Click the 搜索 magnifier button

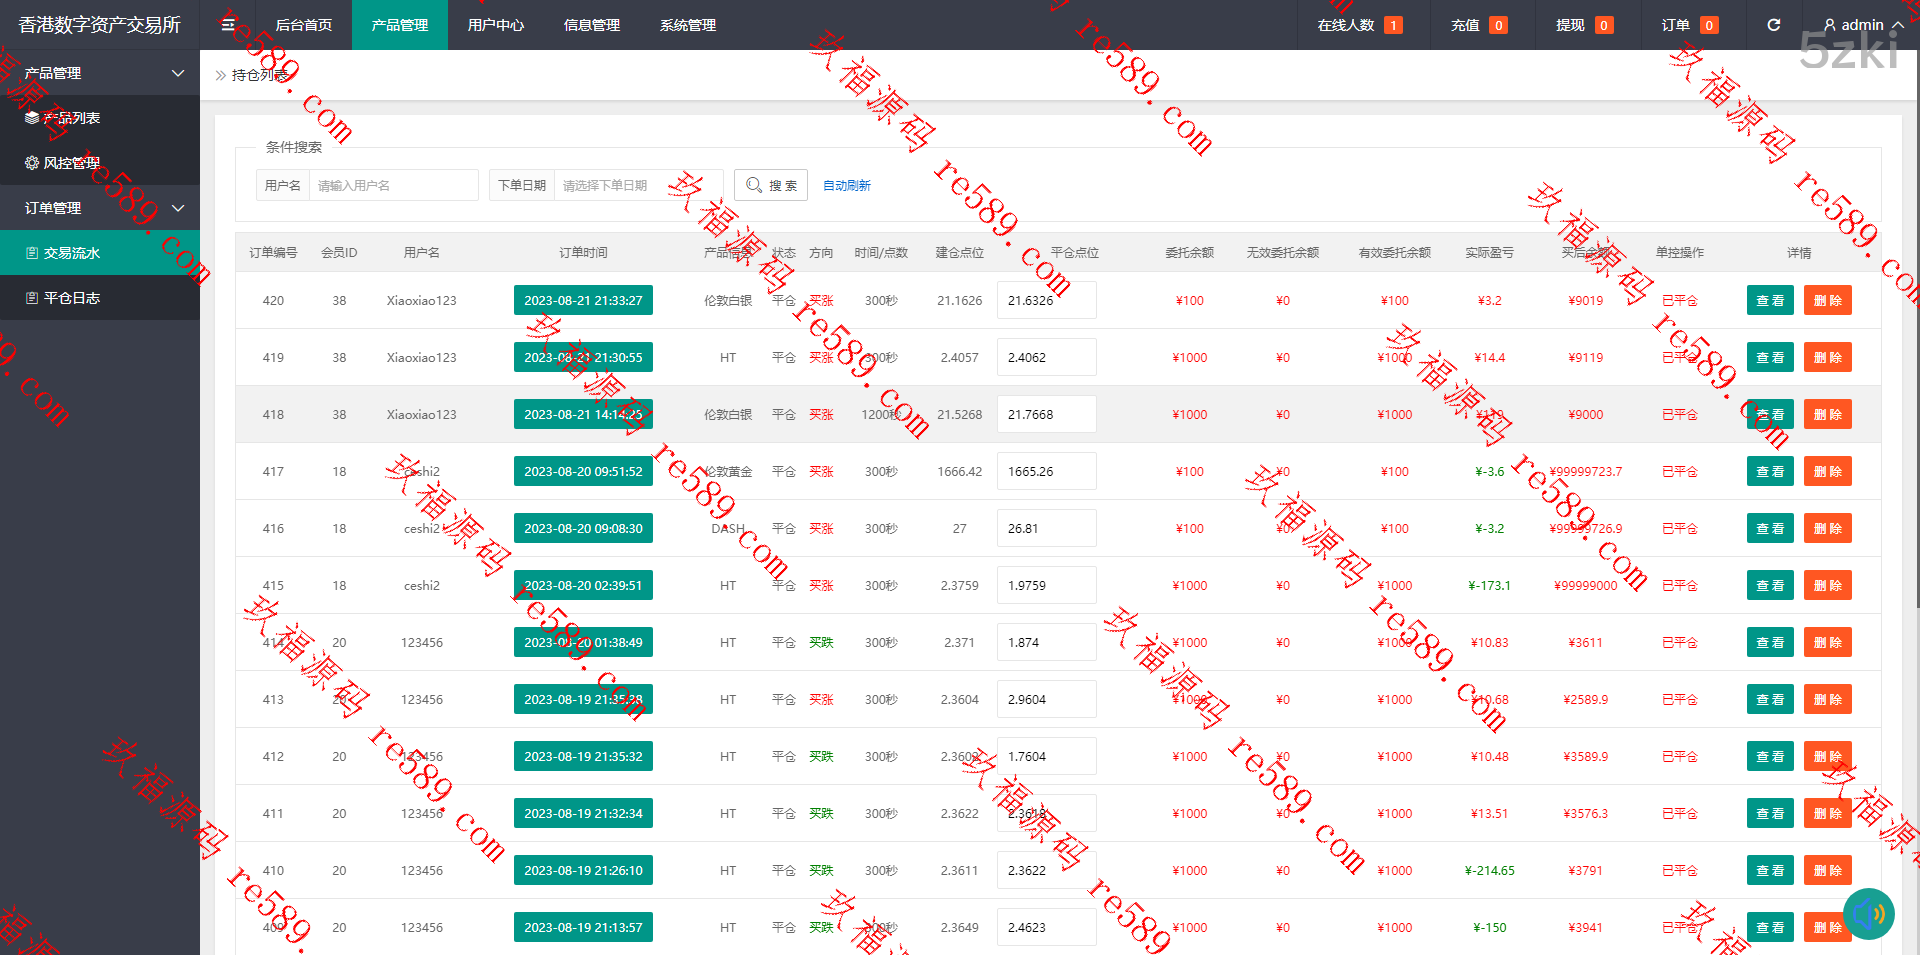771,185
